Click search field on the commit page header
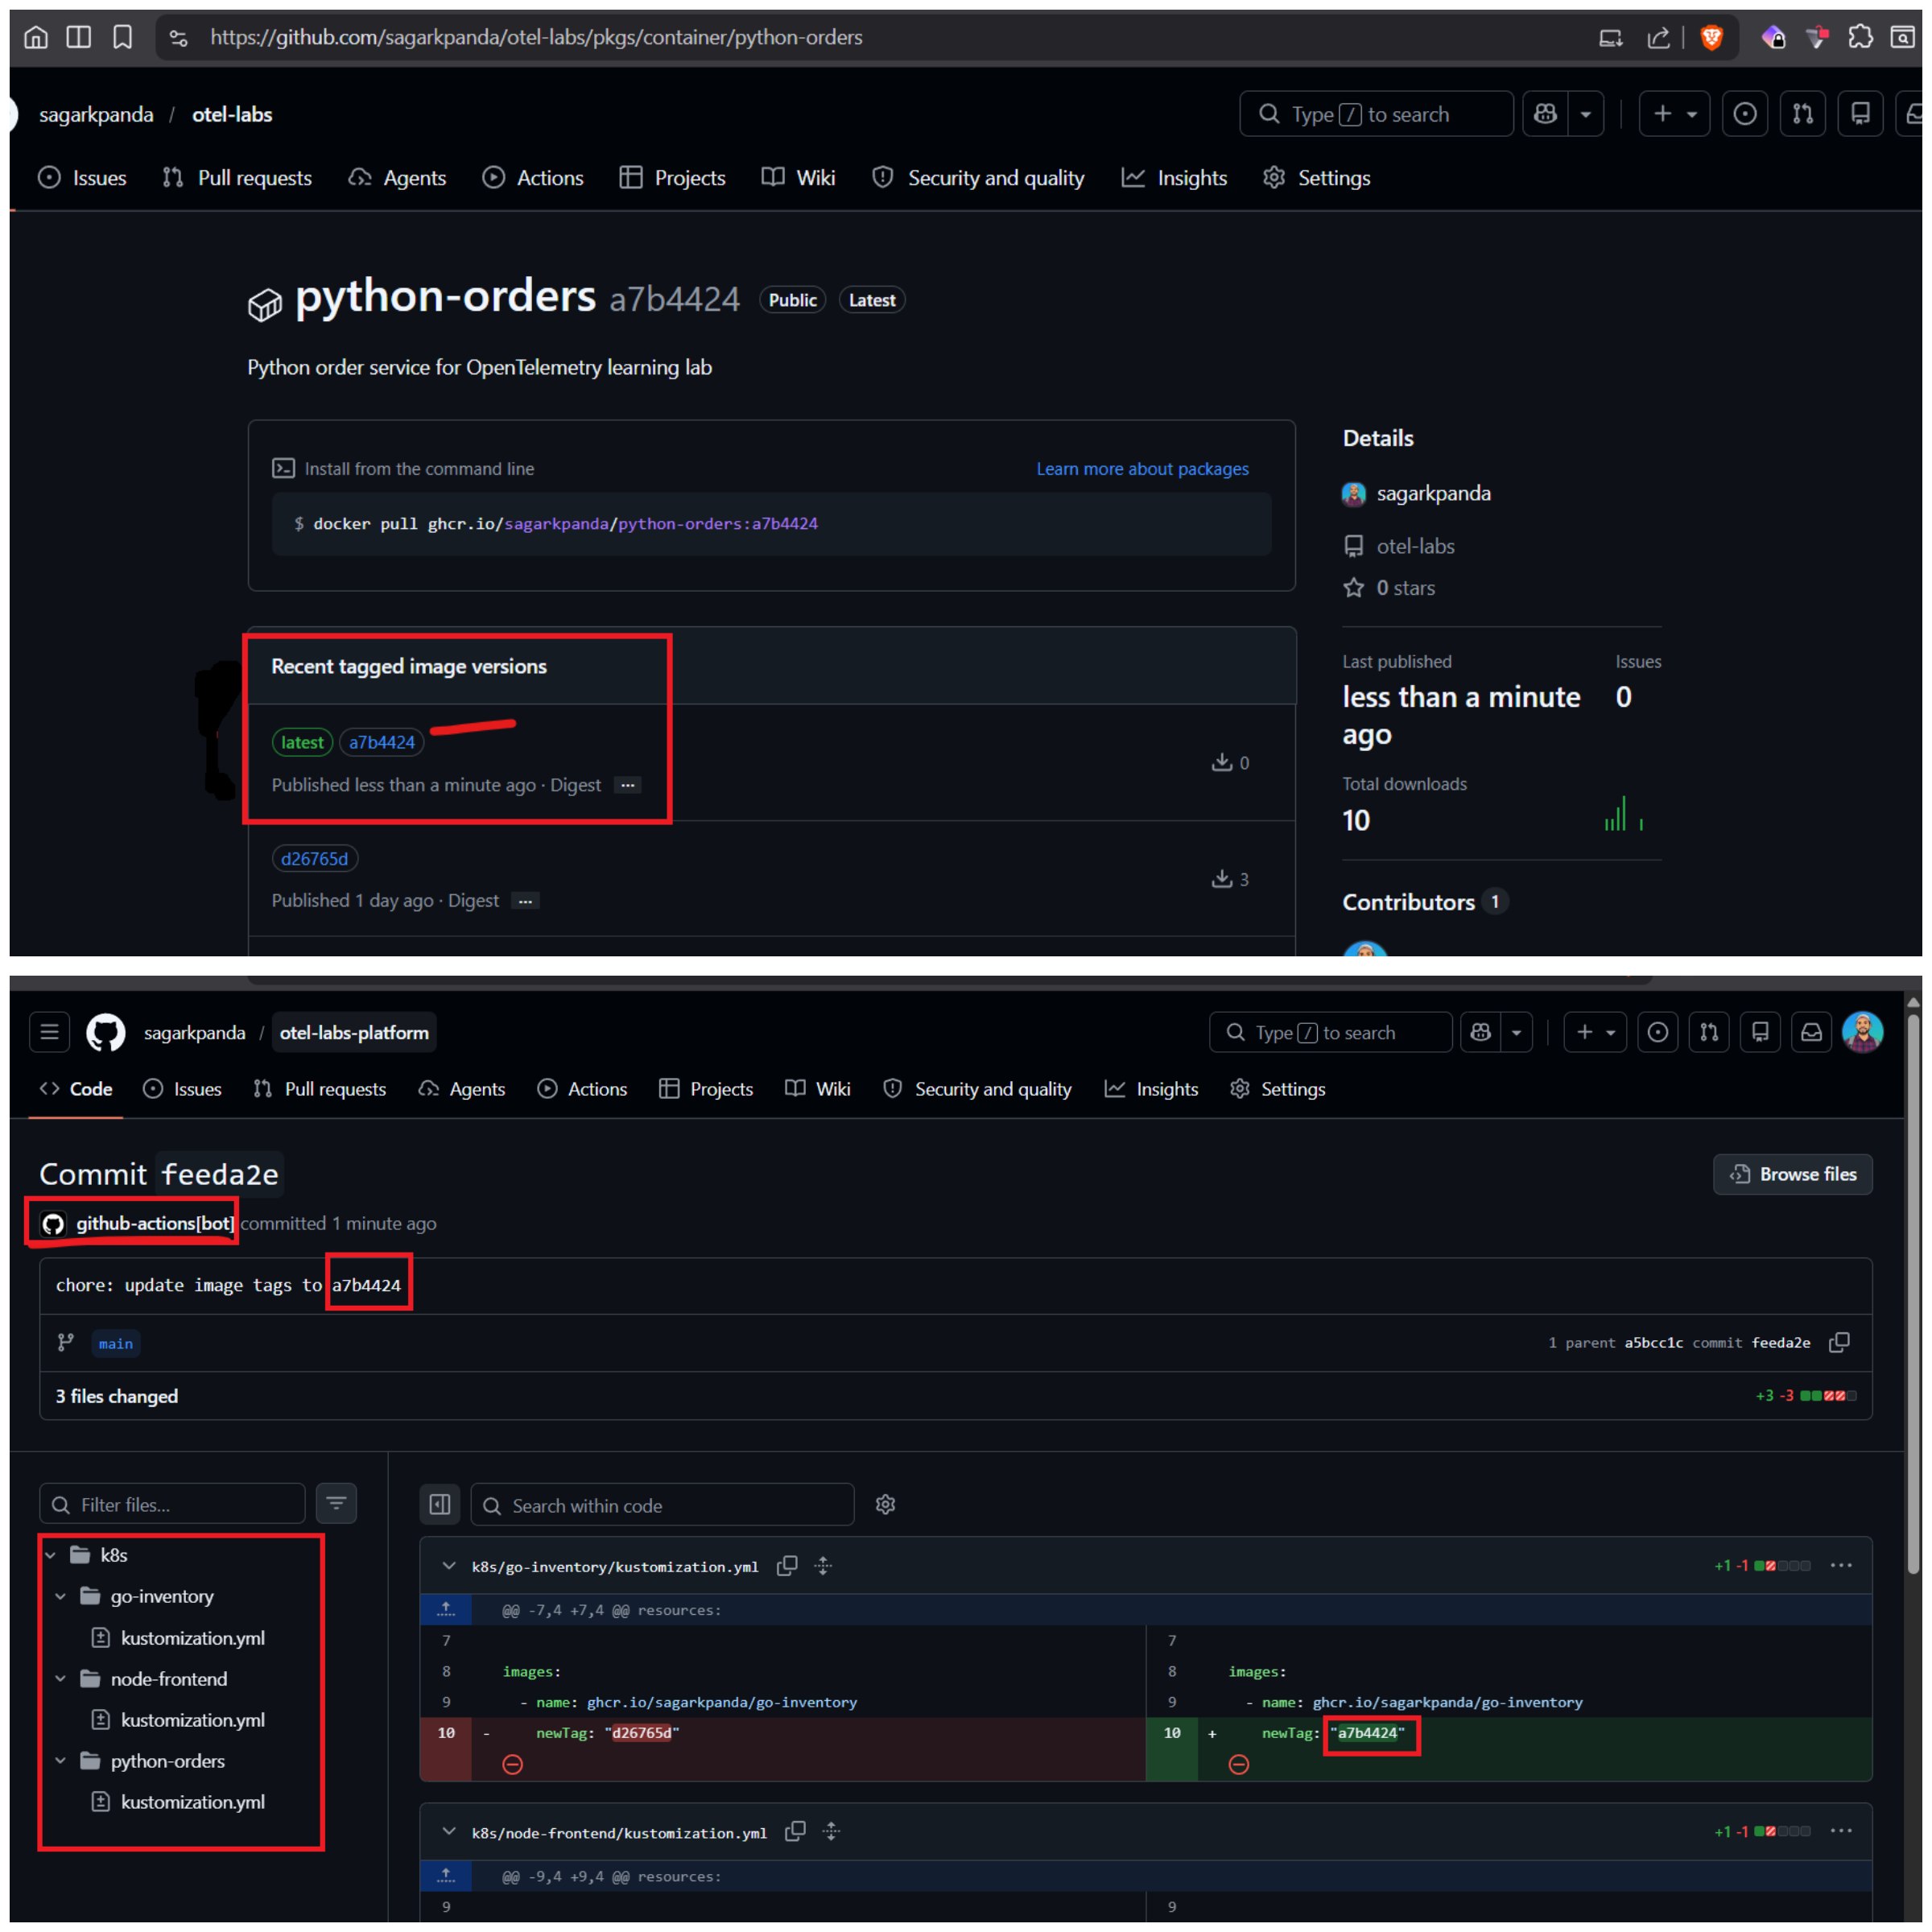Screen dimensions: 1932x1932 1330,1033
